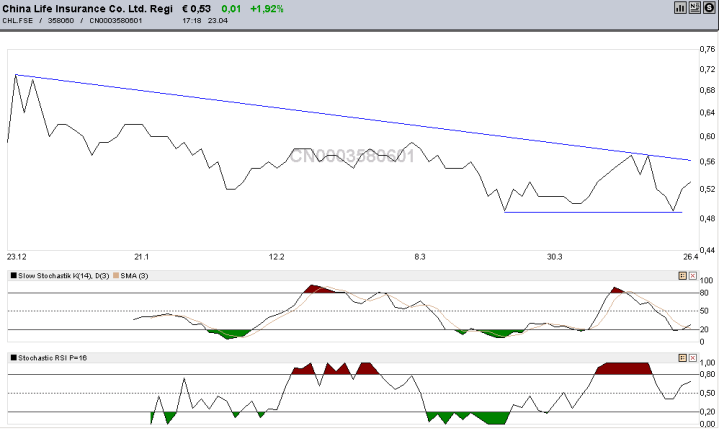Click the CN0003580601 ISIN in header
Image resolution: width=719 pixels, height=431 pixels.
pos(116,21)
